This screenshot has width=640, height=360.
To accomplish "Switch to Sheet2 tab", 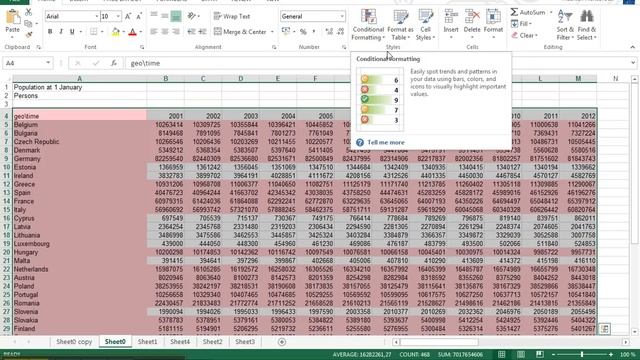I will point(212,342).
